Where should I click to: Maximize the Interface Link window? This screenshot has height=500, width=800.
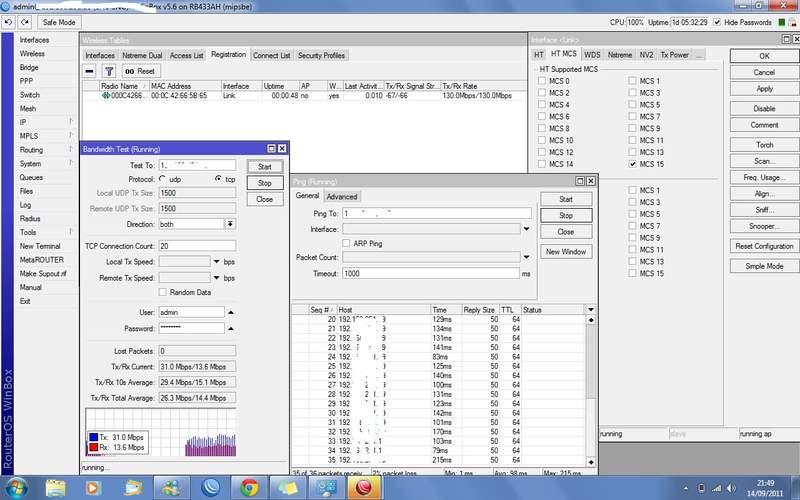coord(786,39)
